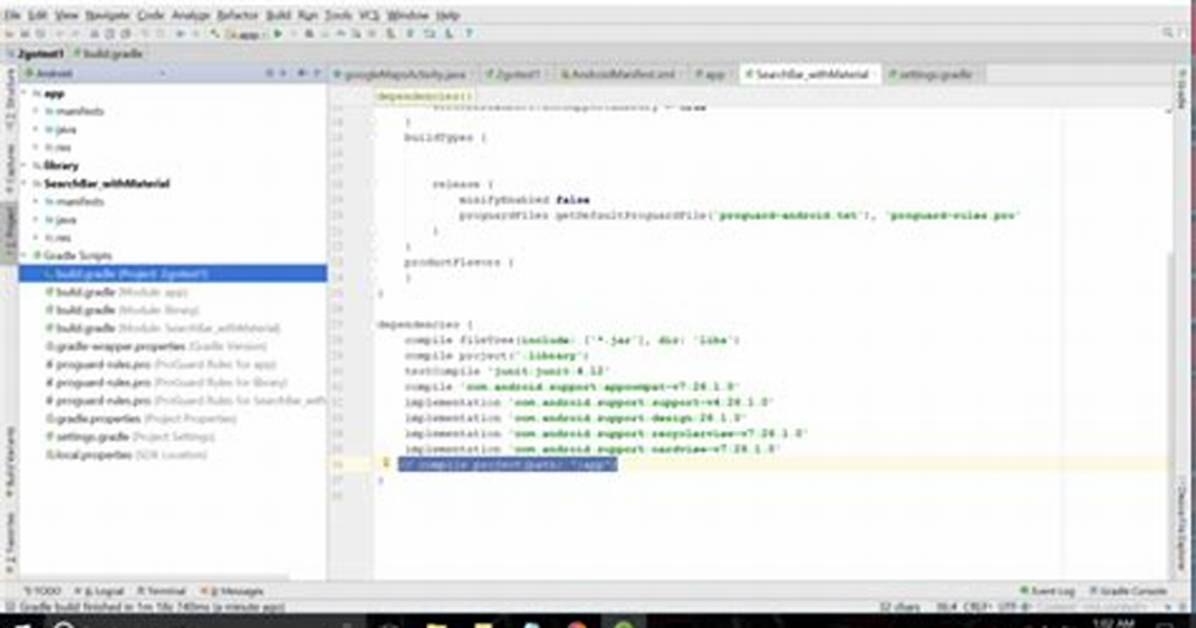Expand java folder under SearchBar_withMaterial

click(x=36, y=220)
